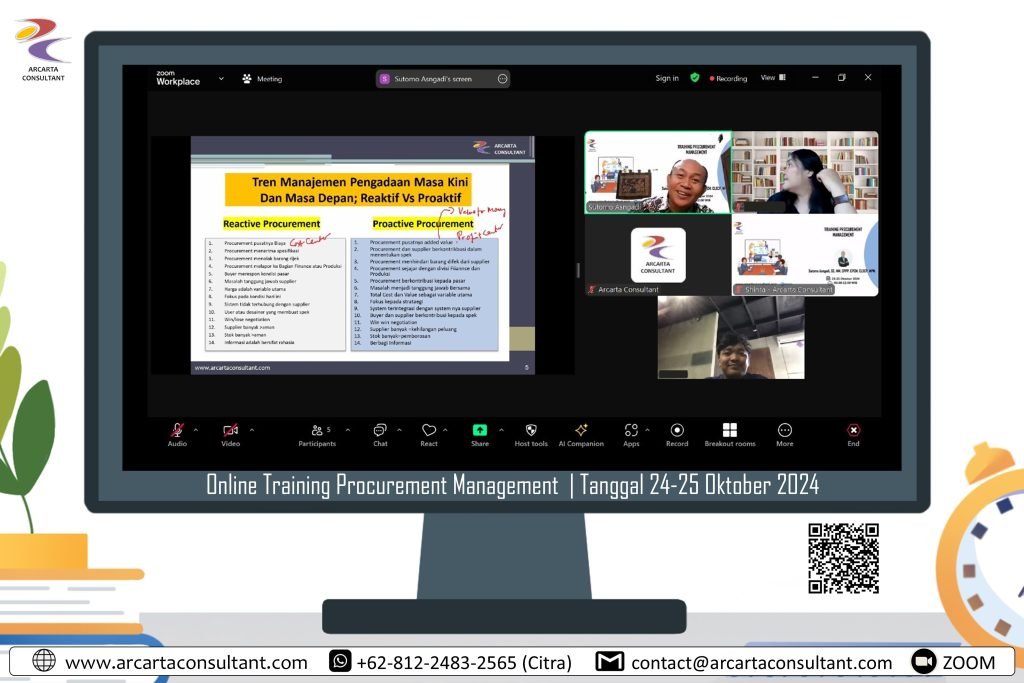This screenshot has width=1024, height=683.
Task: Expand the Audio options arrow
Action: 196,430
